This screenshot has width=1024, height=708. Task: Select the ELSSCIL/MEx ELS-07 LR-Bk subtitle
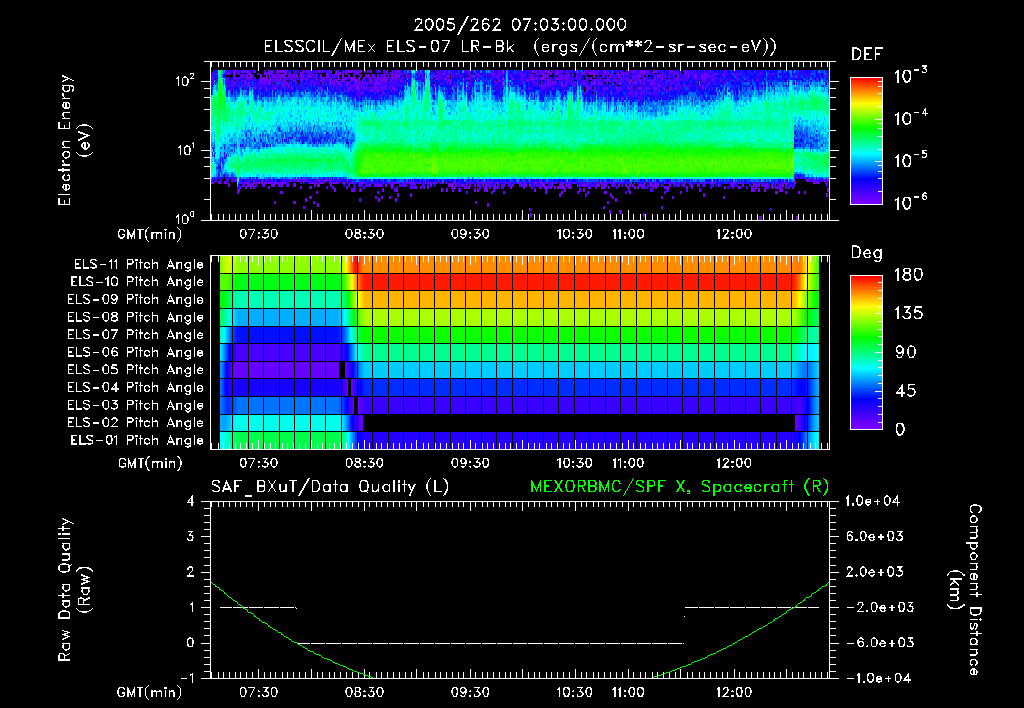[x=520, y=47]
